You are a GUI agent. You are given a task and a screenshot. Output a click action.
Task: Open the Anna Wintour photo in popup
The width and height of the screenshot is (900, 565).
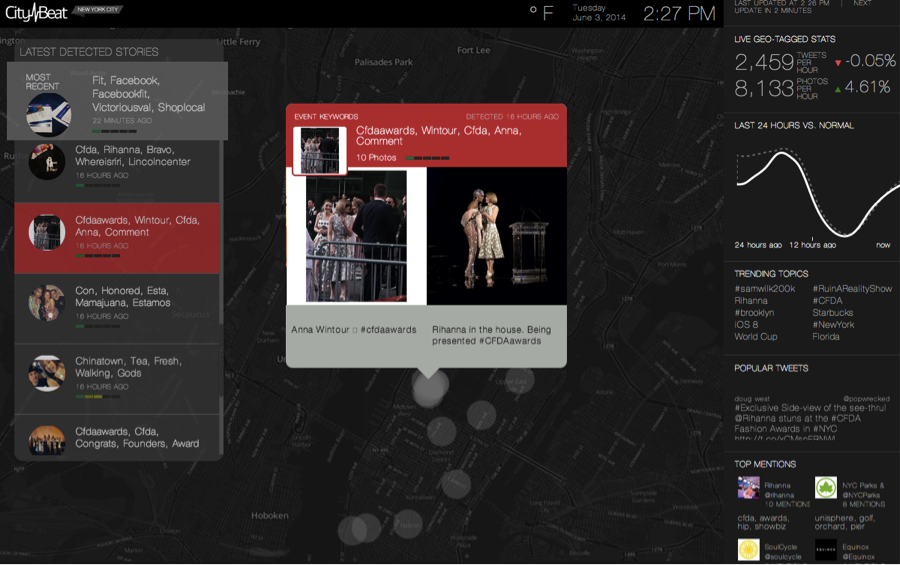[x=356, y=236]
